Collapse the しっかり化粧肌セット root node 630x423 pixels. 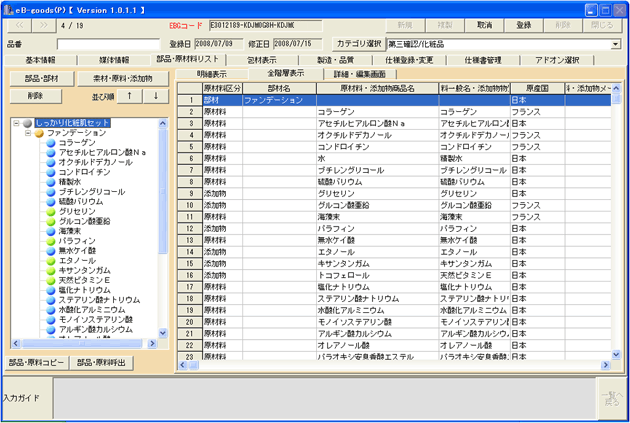16,123
